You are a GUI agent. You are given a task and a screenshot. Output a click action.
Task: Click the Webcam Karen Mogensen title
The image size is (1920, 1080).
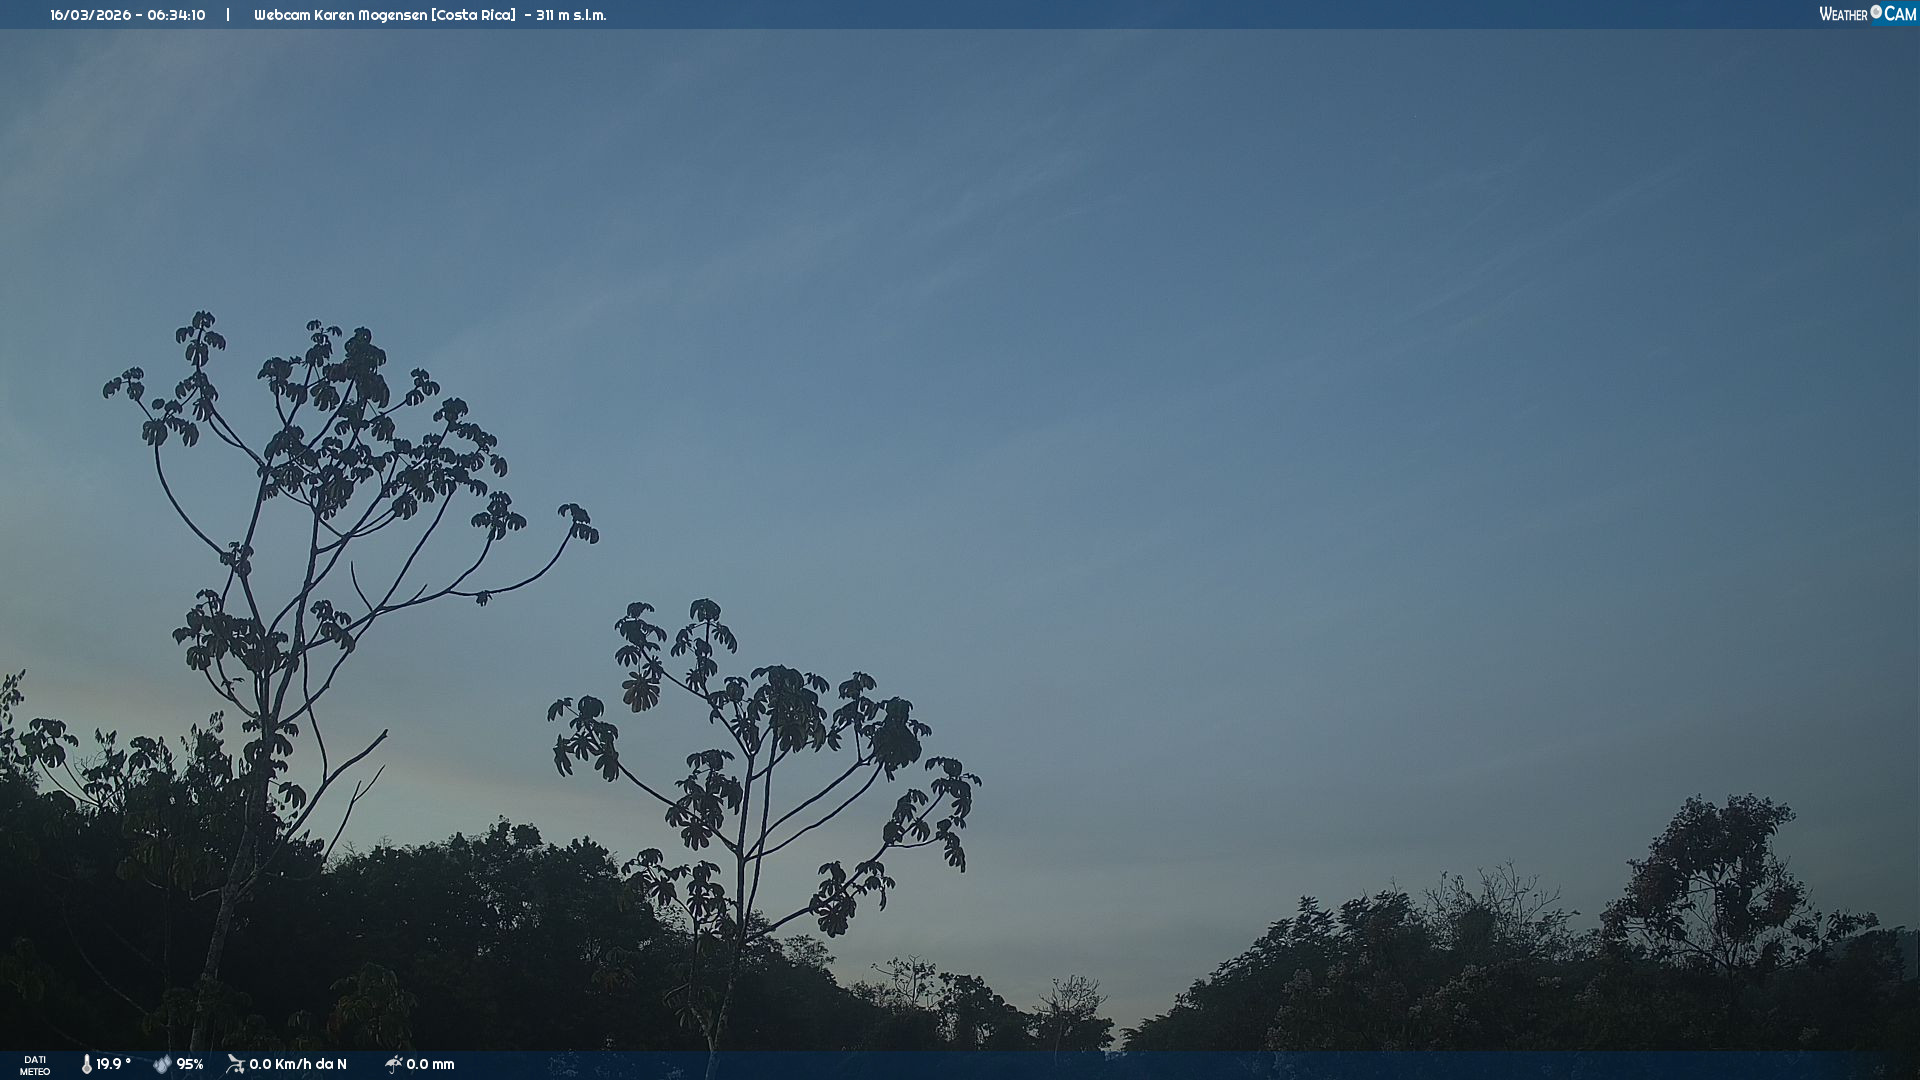pos(340,15)
